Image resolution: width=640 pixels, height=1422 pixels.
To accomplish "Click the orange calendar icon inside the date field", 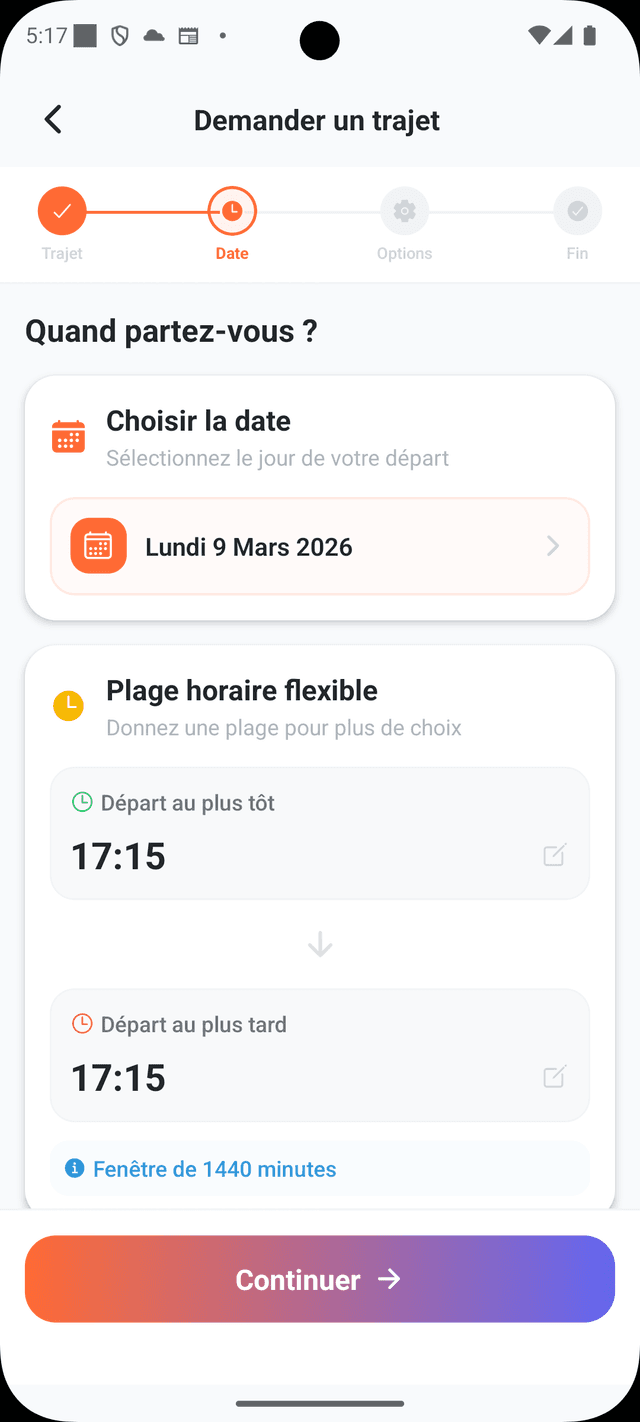I will click(97, 546).
